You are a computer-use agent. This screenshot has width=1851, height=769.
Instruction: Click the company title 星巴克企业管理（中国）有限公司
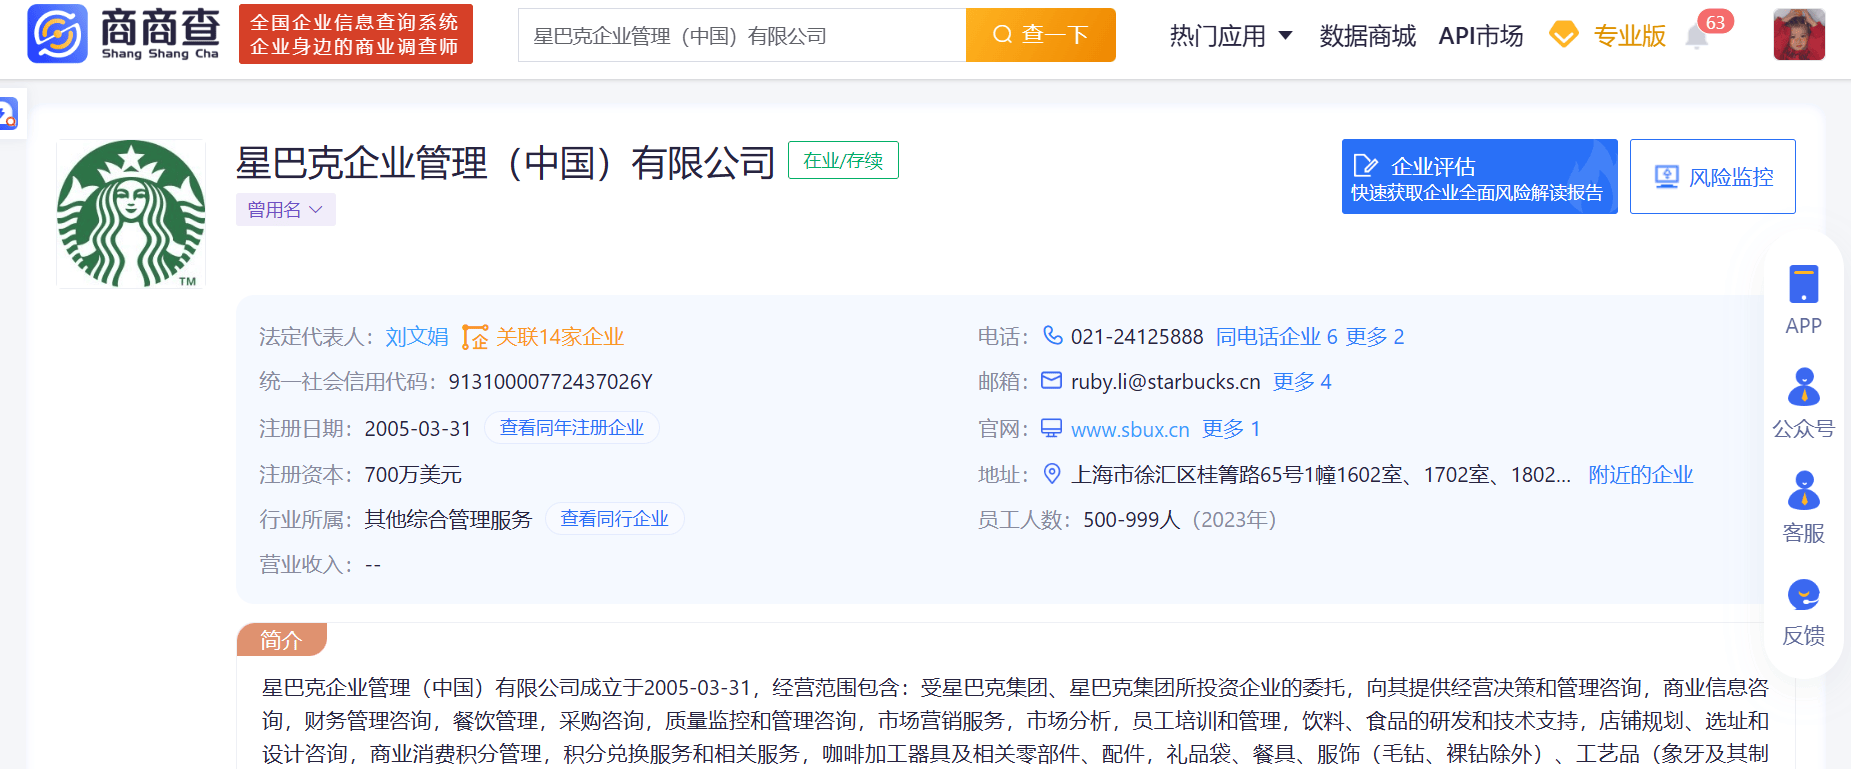506,163
